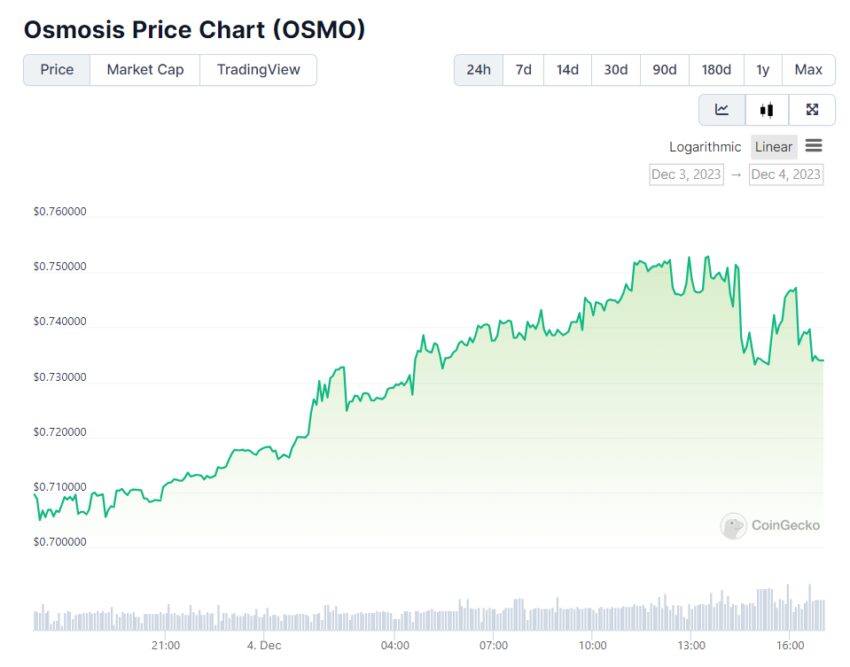The width and height of the screenshot is (850, 667).
Task: Switch to the candlestick chart icon
Action: 766,110
